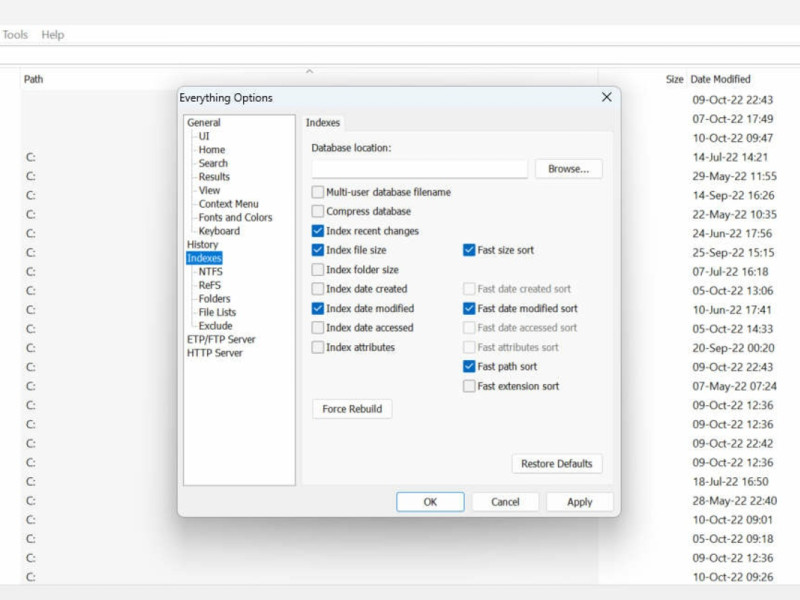Open Context Menu options page

228,204
